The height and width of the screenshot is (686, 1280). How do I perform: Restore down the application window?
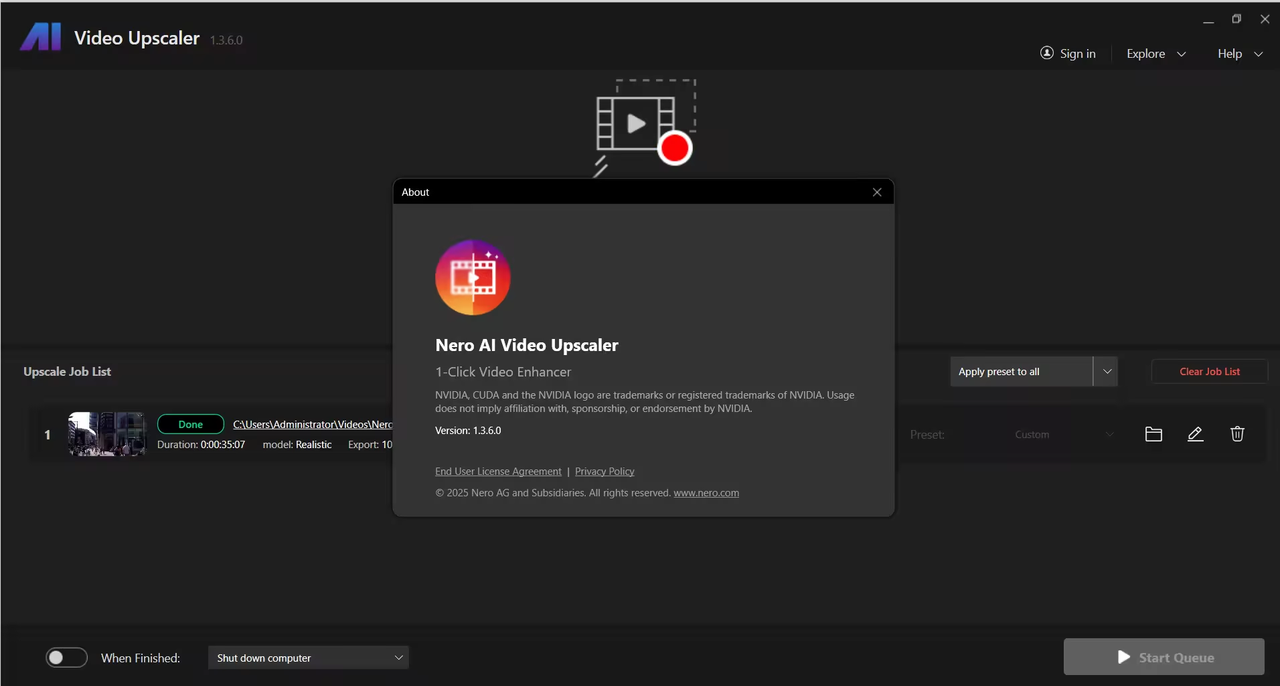coord(1236,19)
